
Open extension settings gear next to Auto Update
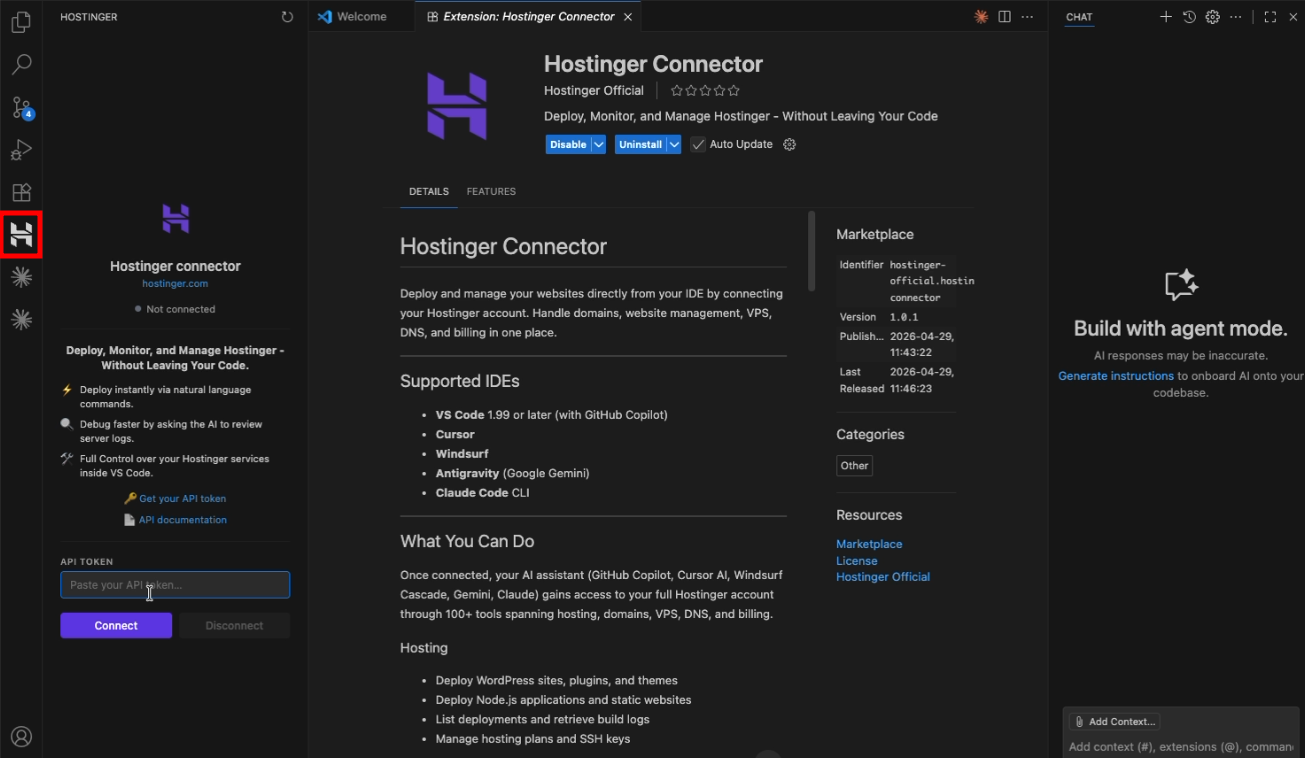point(789,144)
